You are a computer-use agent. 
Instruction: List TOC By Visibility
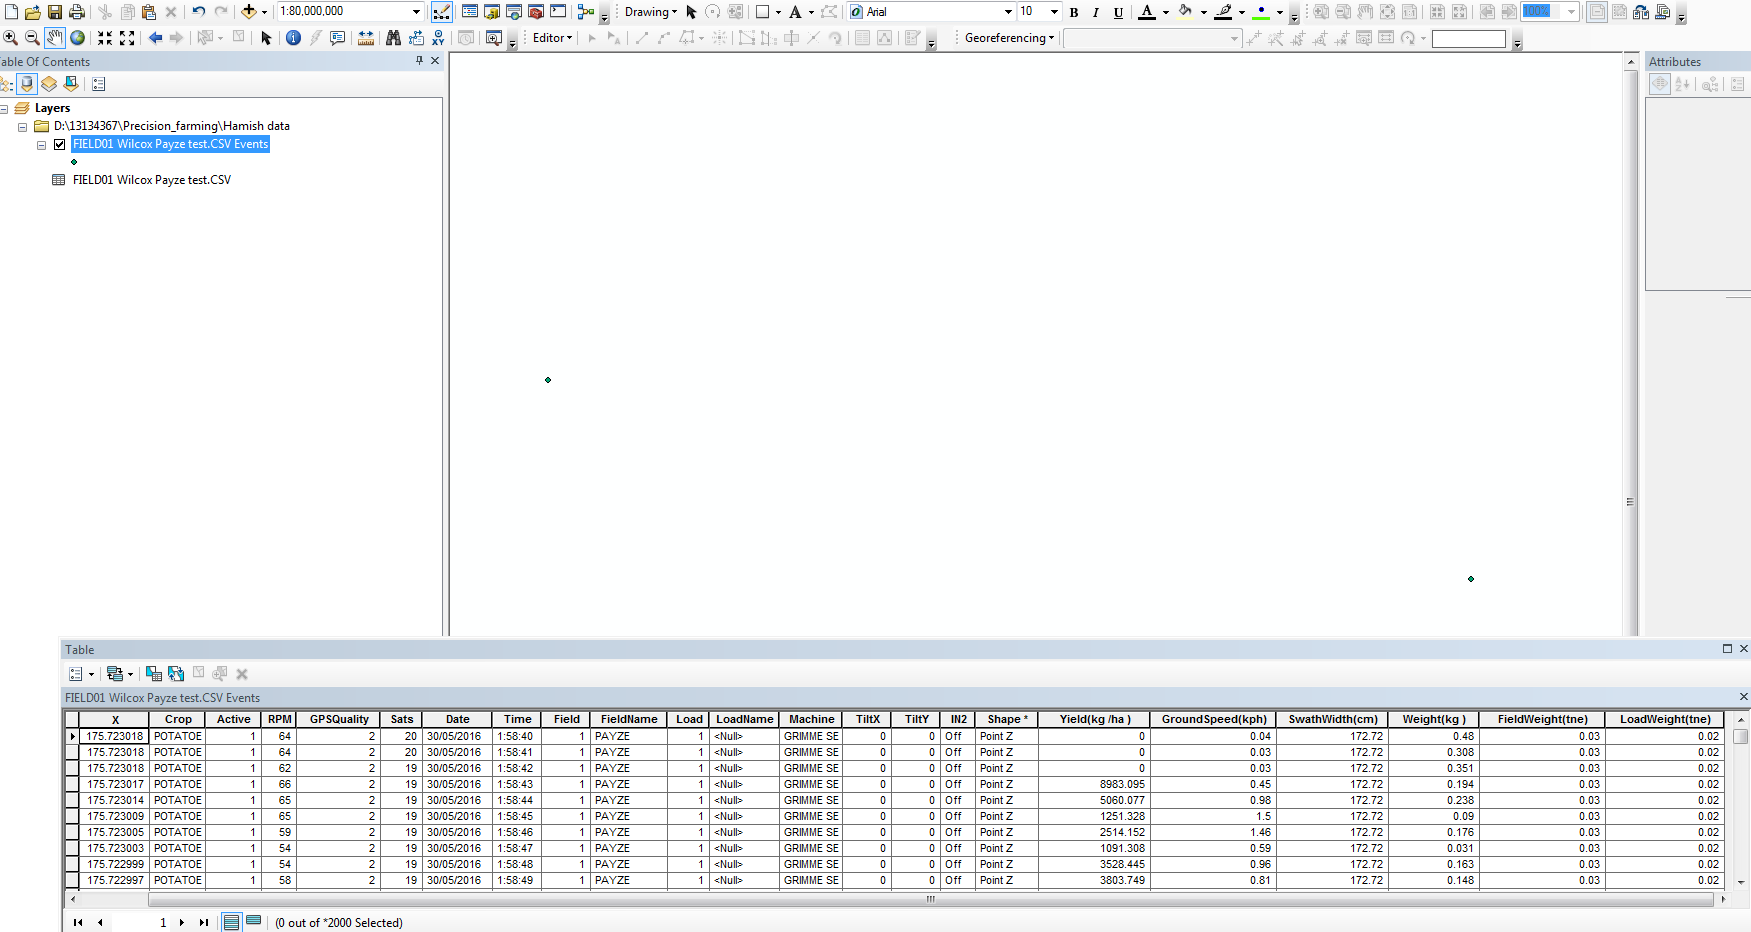coord(49,84)
